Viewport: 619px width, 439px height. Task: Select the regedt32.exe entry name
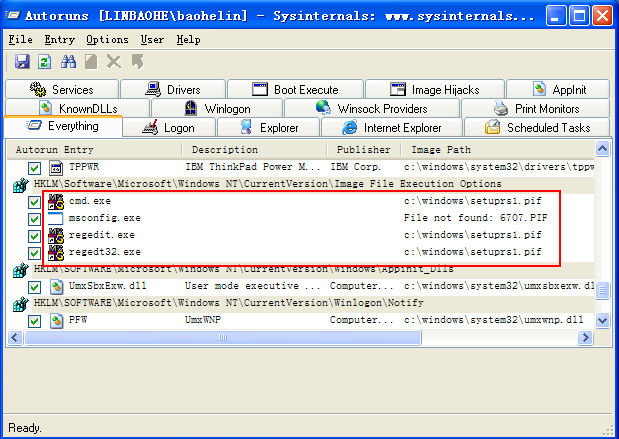105,252
